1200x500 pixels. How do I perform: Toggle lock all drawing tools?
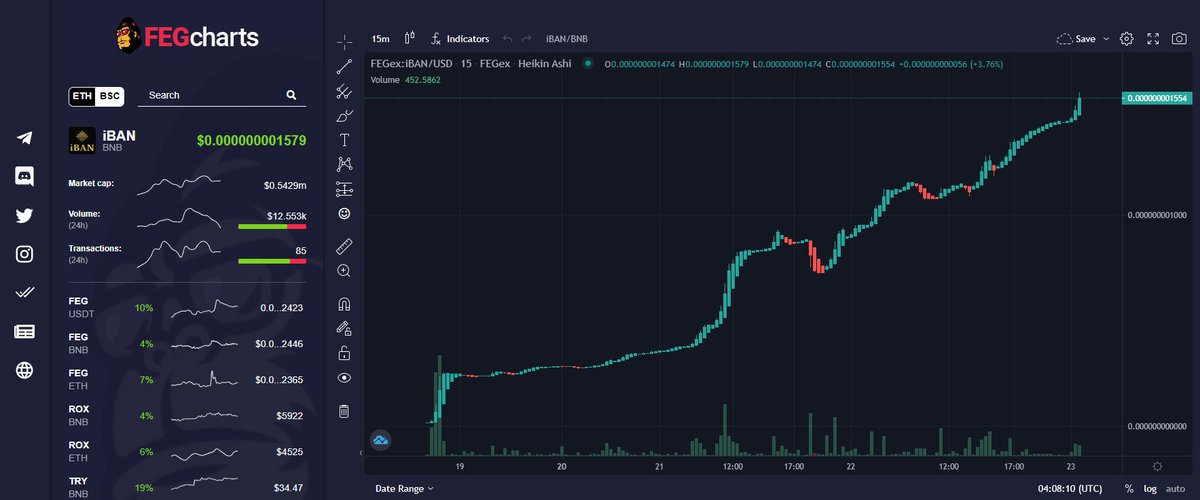click(344, 353)
